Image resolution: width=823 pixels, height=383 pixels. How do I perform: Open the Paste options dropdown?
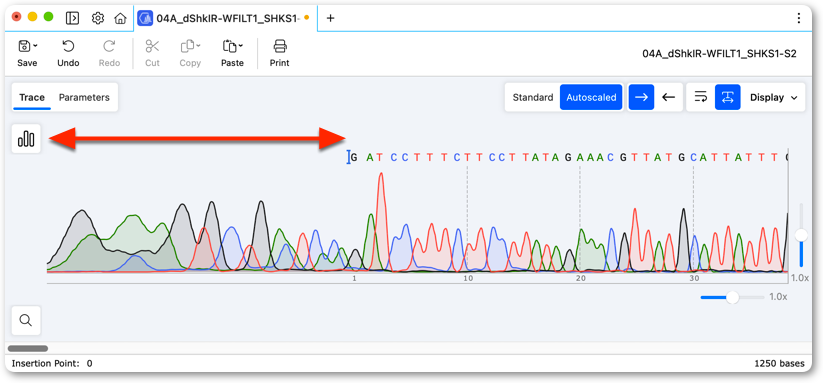(240, 46)
